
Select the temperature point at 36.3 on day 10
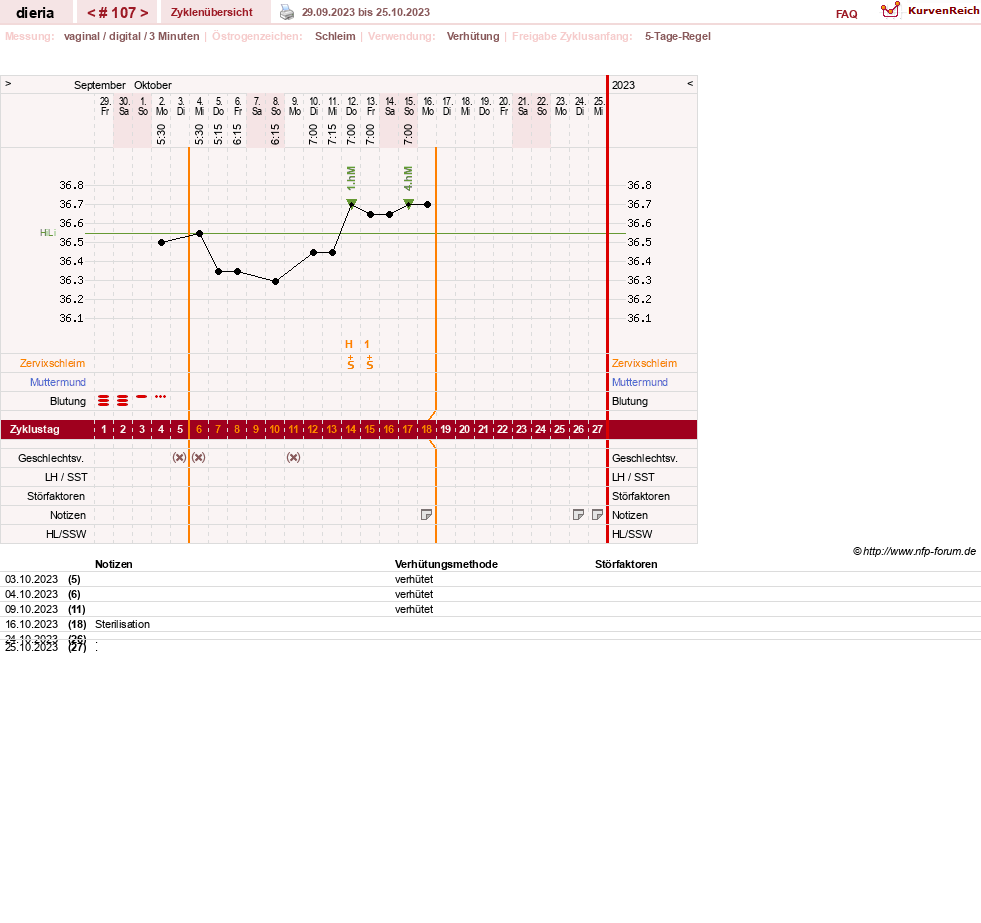pyautogui.click(x=275, y=282)
